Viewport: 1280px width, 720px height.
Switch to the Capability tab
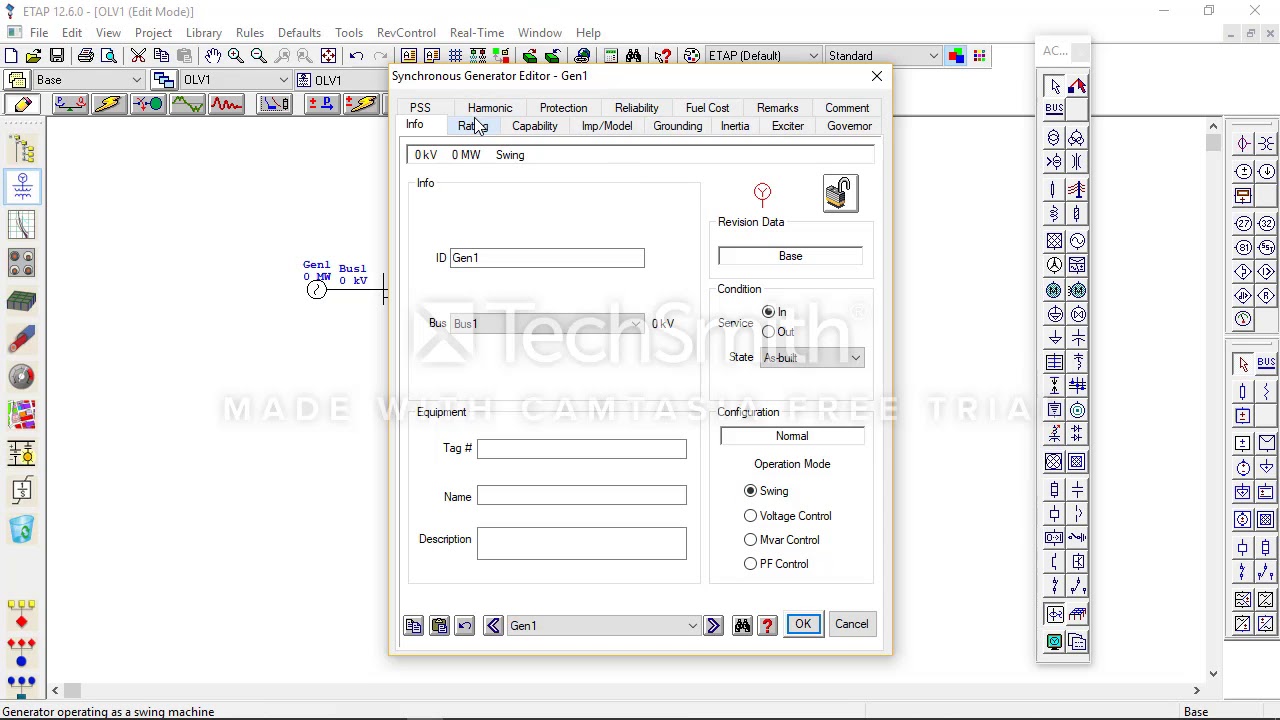535,126
